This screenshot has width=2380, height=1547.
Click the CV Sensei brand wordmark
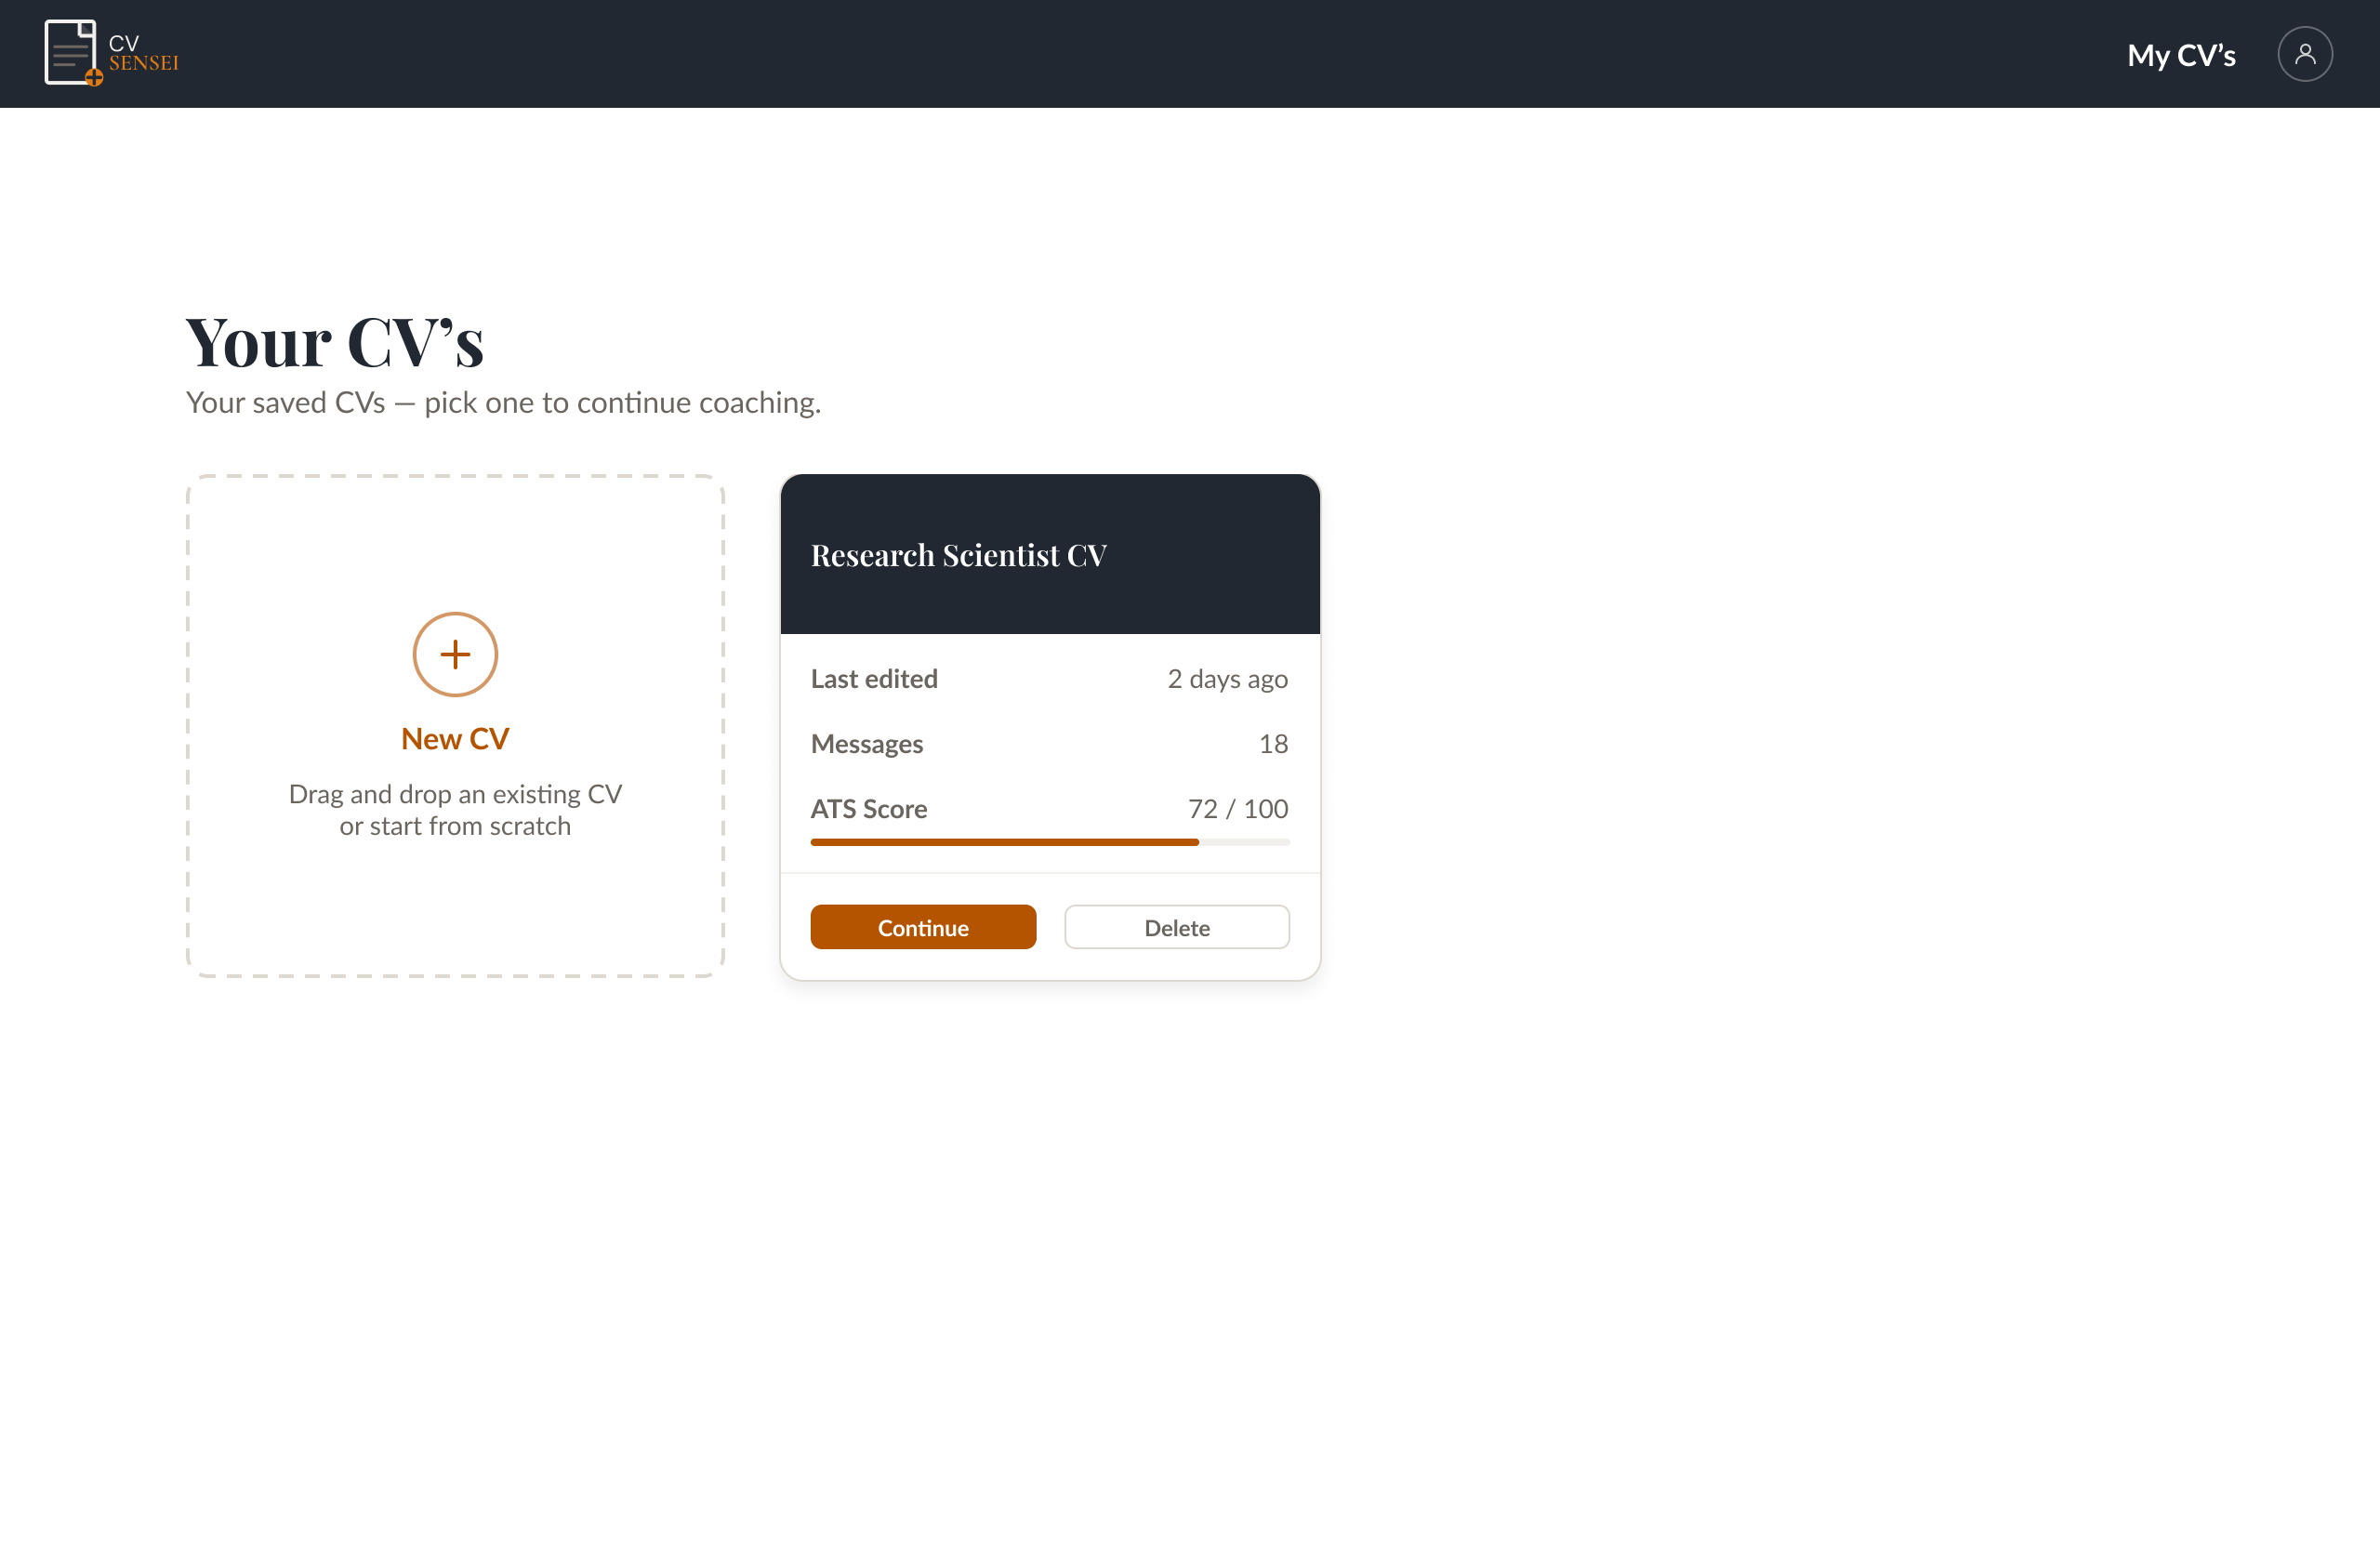(x=143, y=52)
